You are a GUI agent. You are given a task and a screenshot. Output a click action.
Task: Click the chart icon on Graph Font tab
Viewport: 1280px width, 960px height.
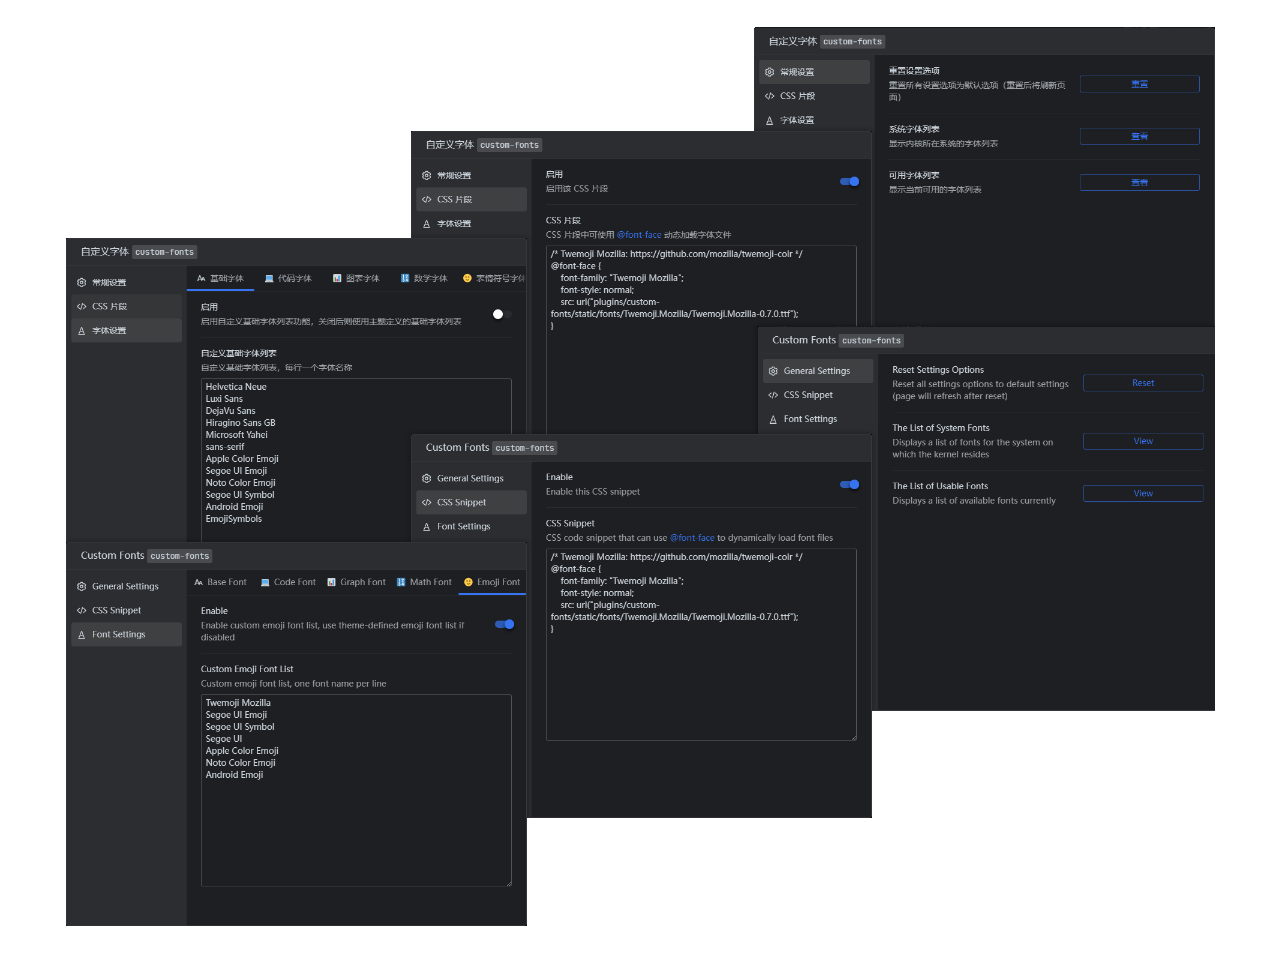331,581
